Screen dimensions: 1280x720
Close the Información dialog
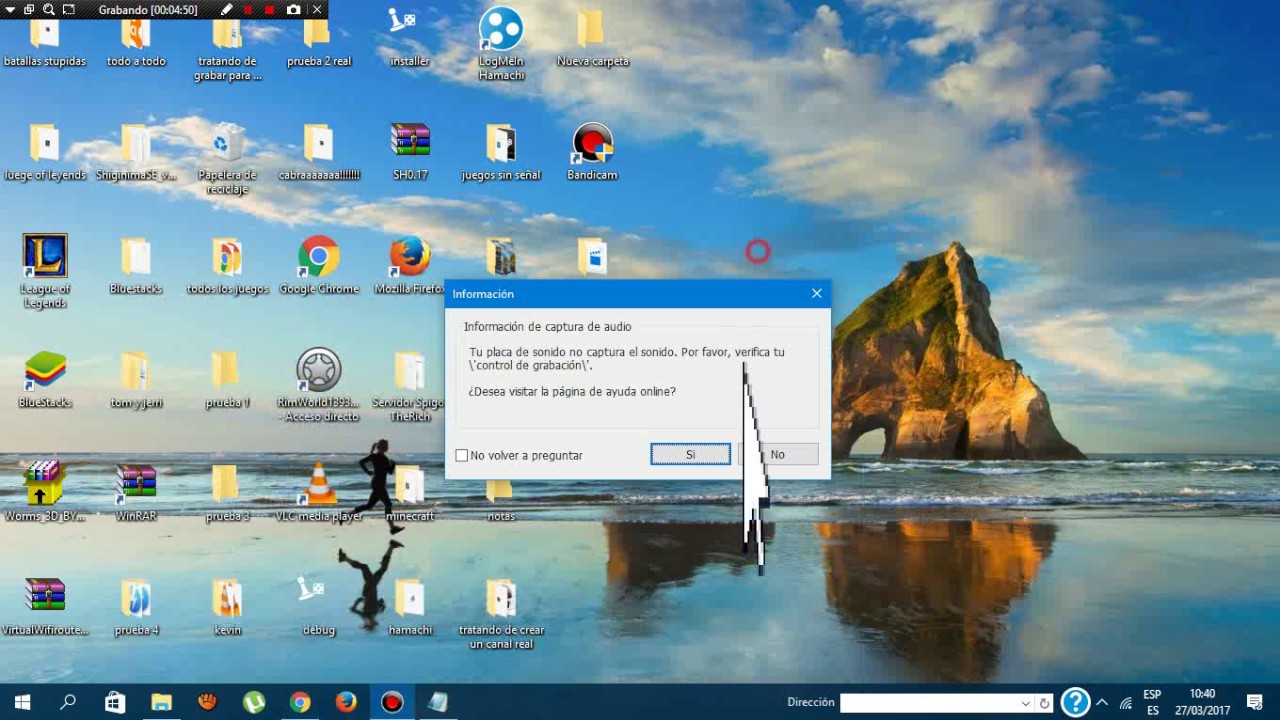click(x=816, y=293)
